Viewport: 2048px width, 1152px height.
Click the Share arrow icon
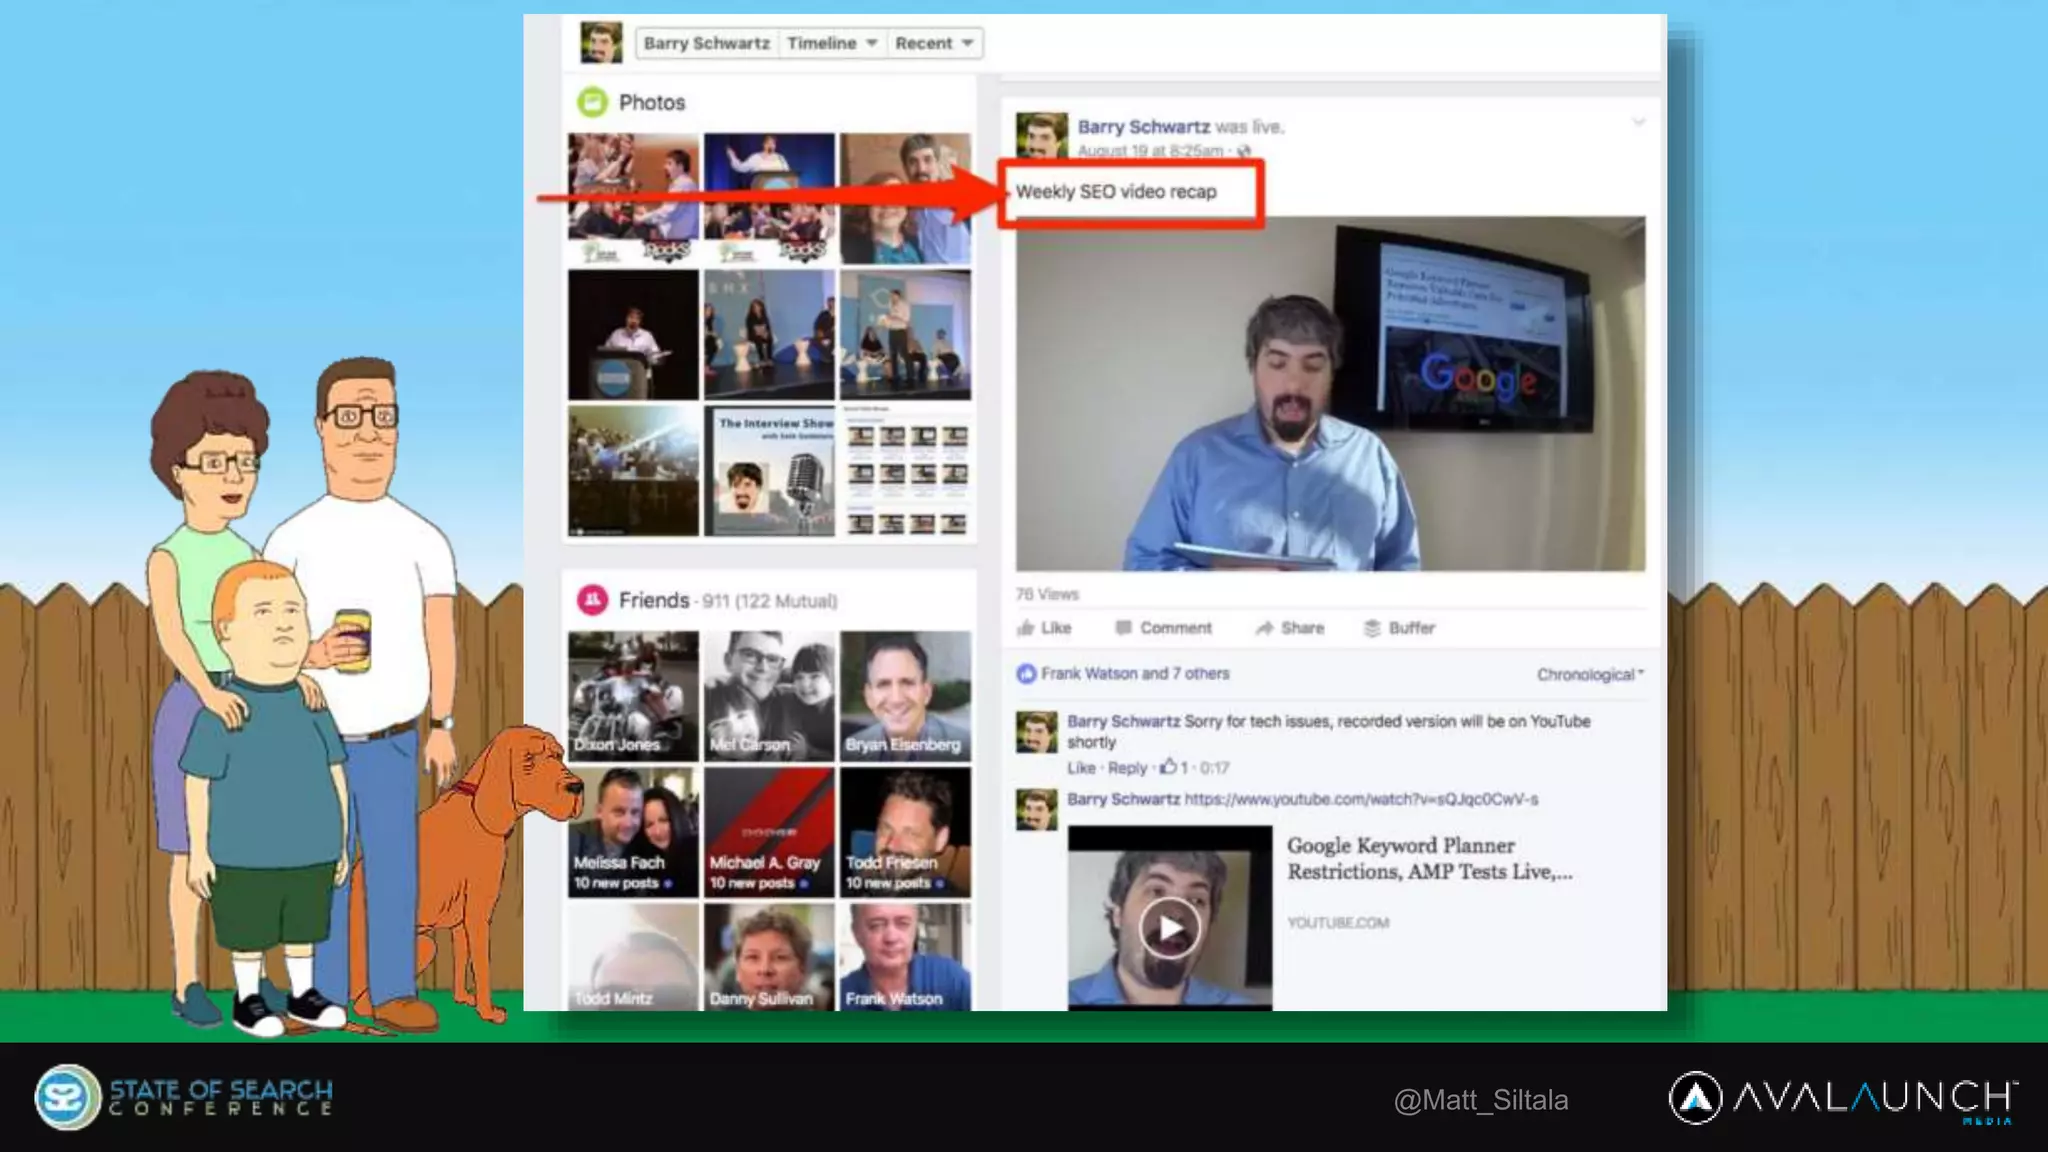1264,628
